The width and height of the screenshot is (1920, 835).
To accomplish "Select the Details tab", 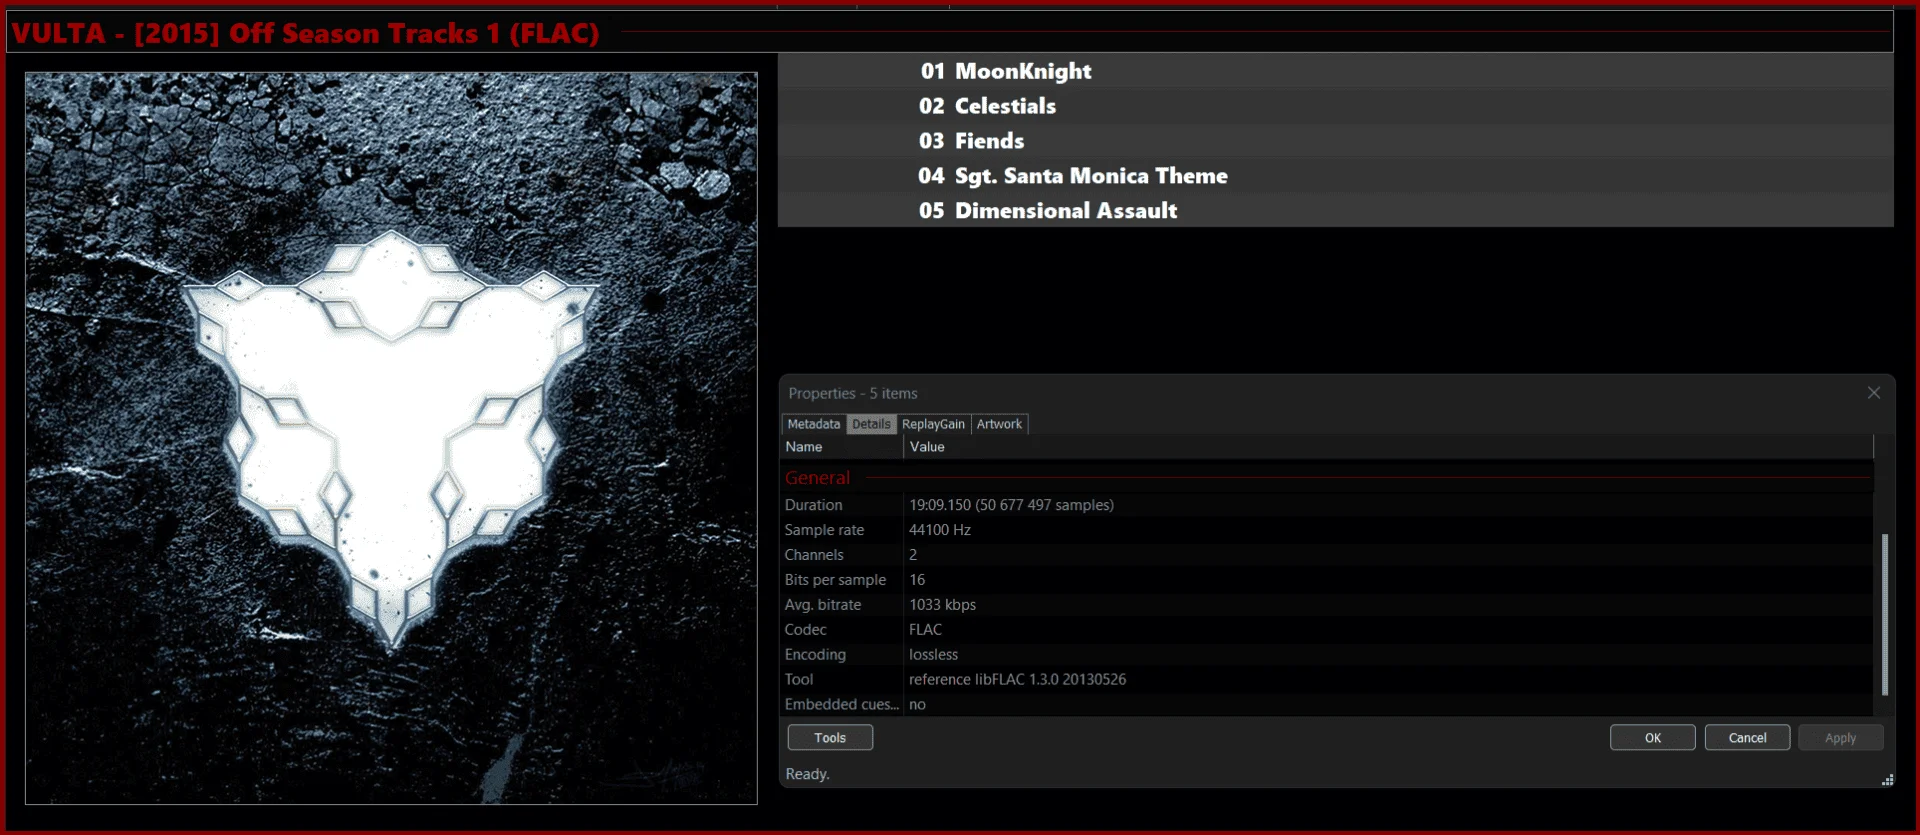I will point(871,424).
